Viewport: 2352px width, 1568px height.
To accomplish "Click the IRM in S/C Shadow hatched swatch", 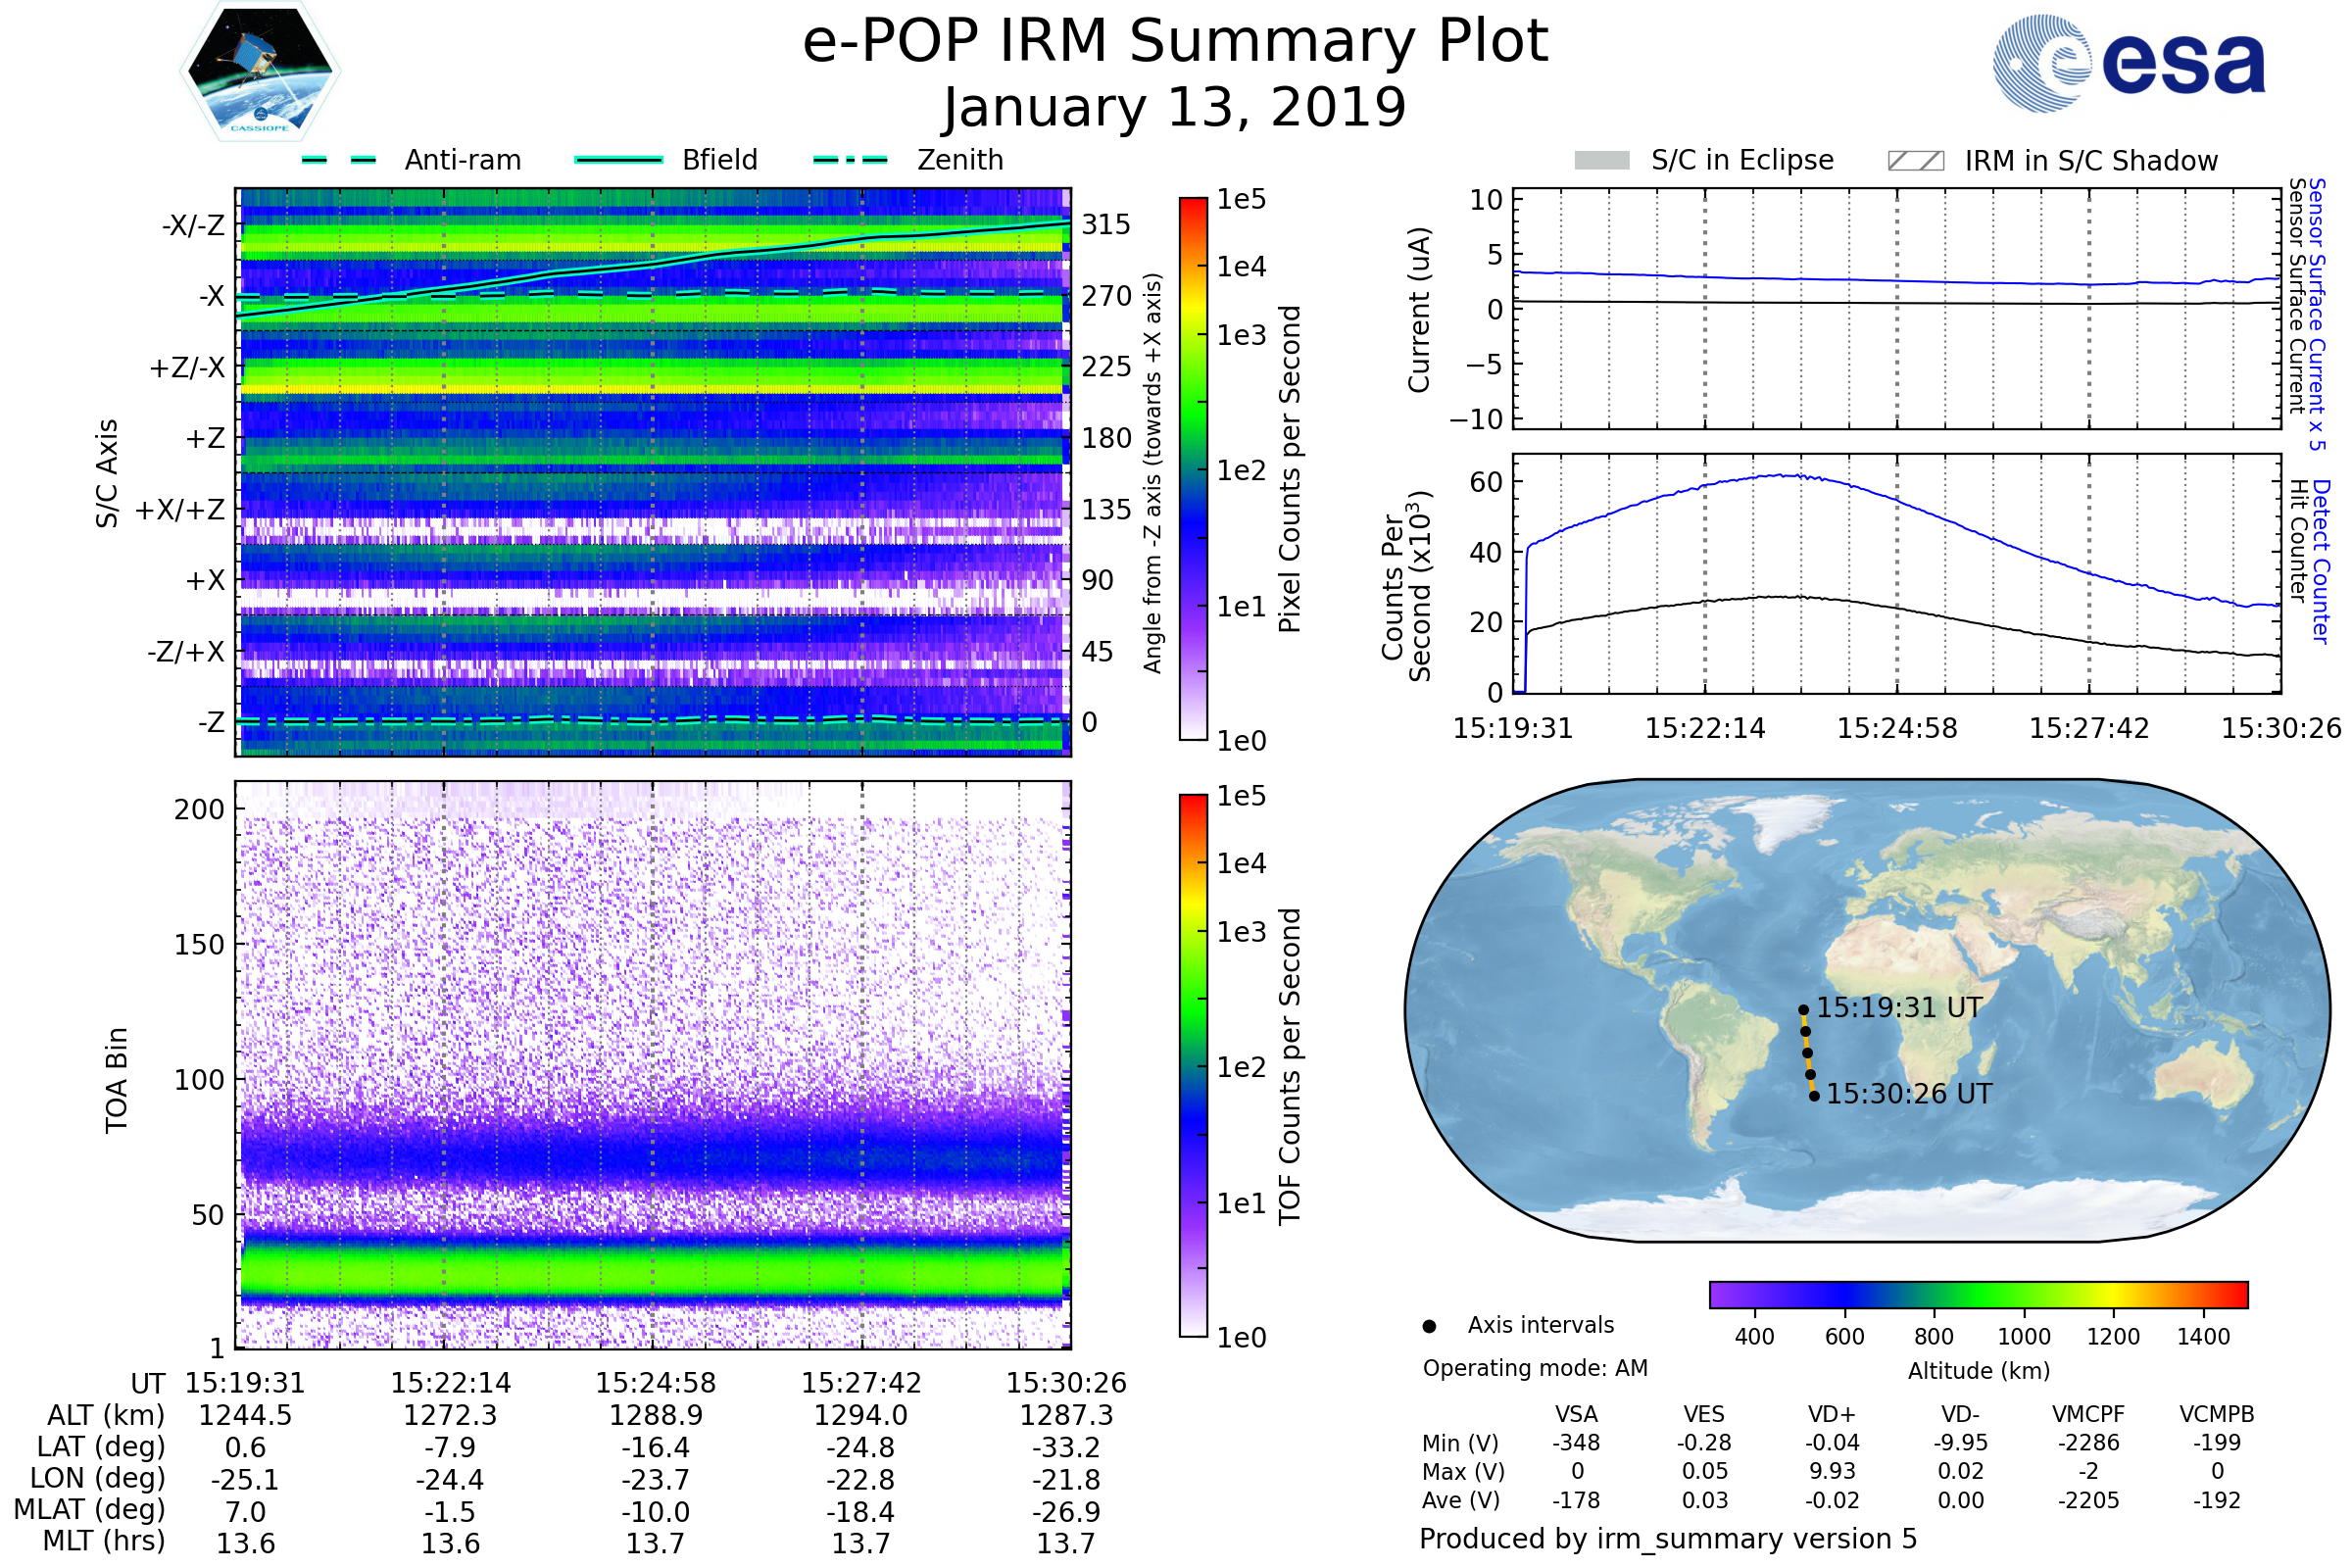I will [1915, 161].
